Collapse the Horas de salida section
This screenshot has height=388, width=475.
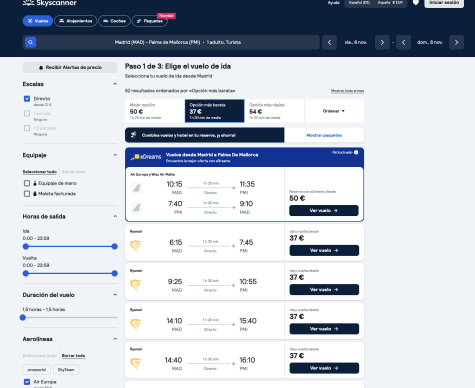(x=115, y=216)
